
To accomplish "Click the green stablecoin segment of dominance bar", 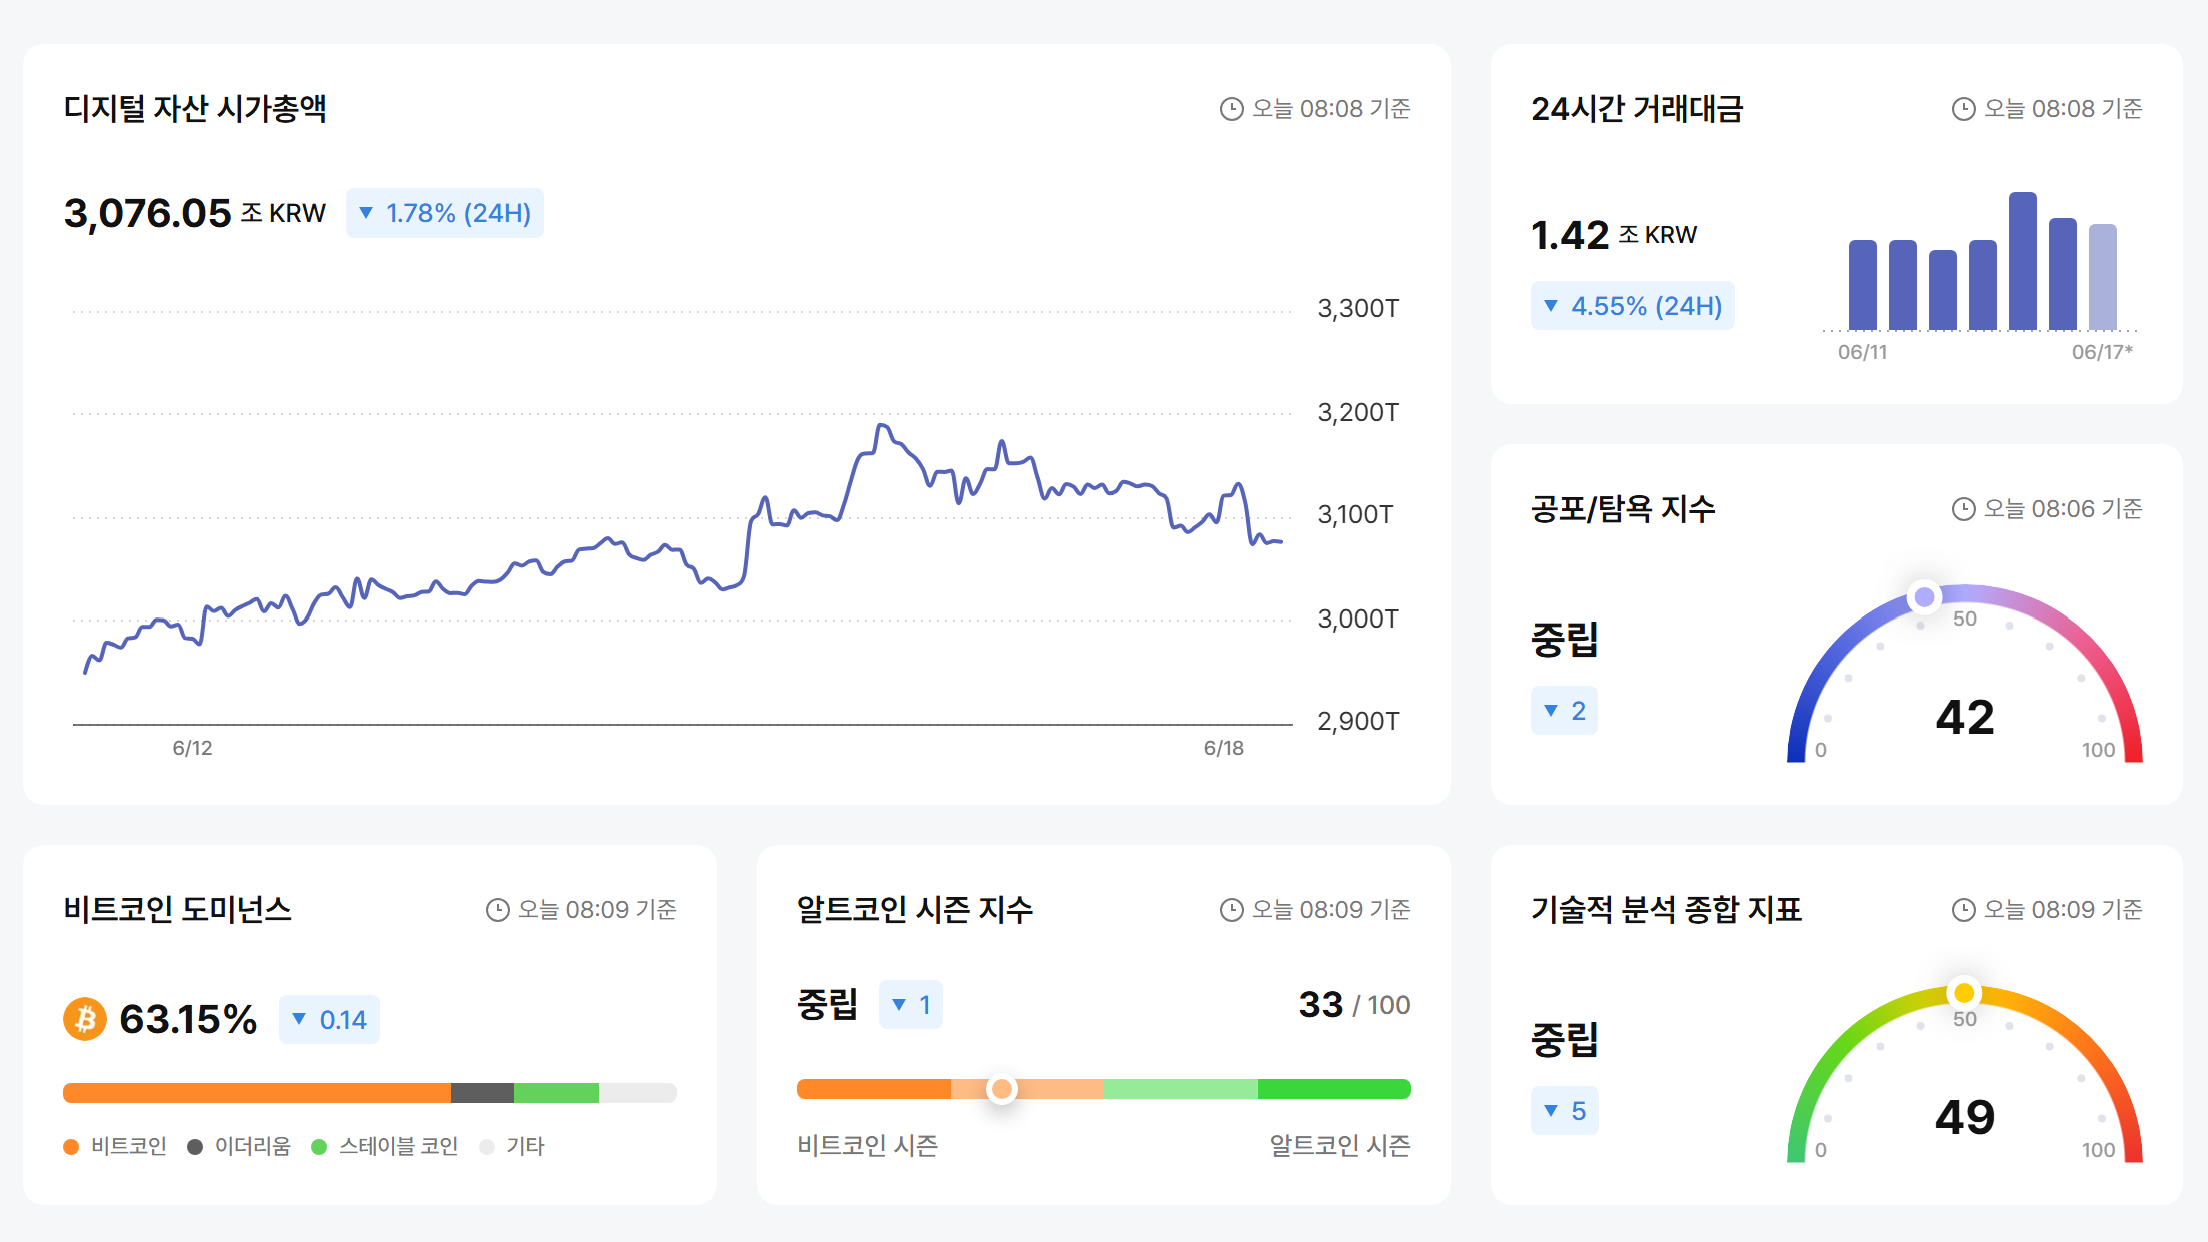I will tap(556, 1093).
